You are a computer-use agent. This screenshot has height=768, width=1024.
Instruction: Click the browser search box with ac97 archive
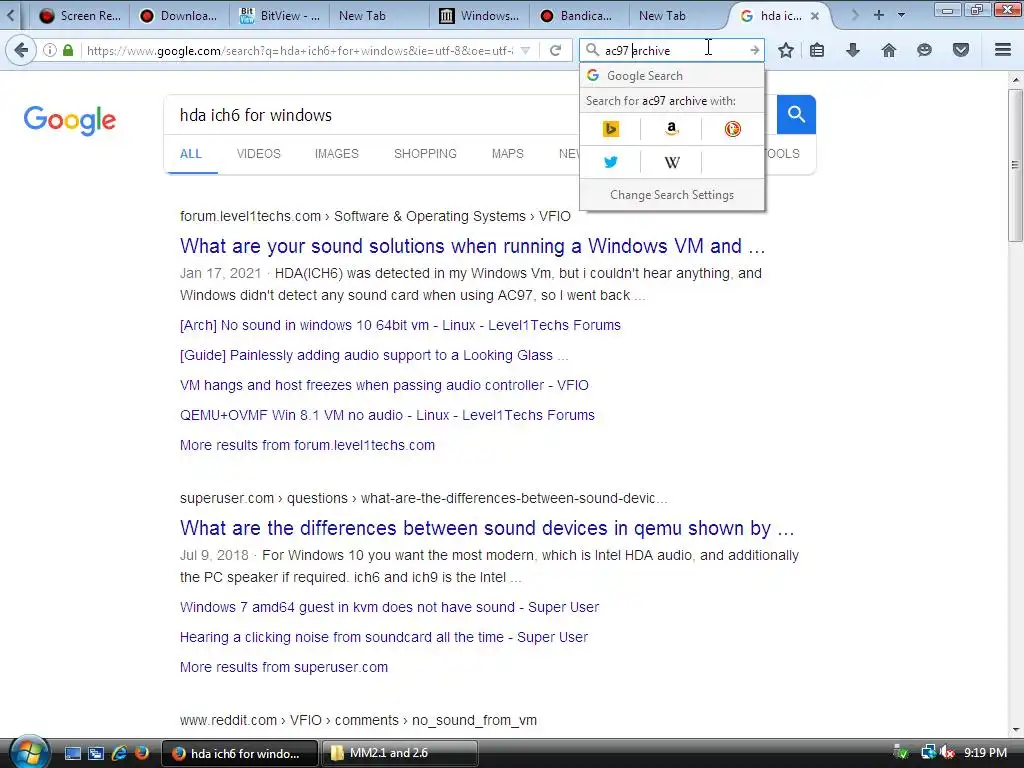(673, 50)
